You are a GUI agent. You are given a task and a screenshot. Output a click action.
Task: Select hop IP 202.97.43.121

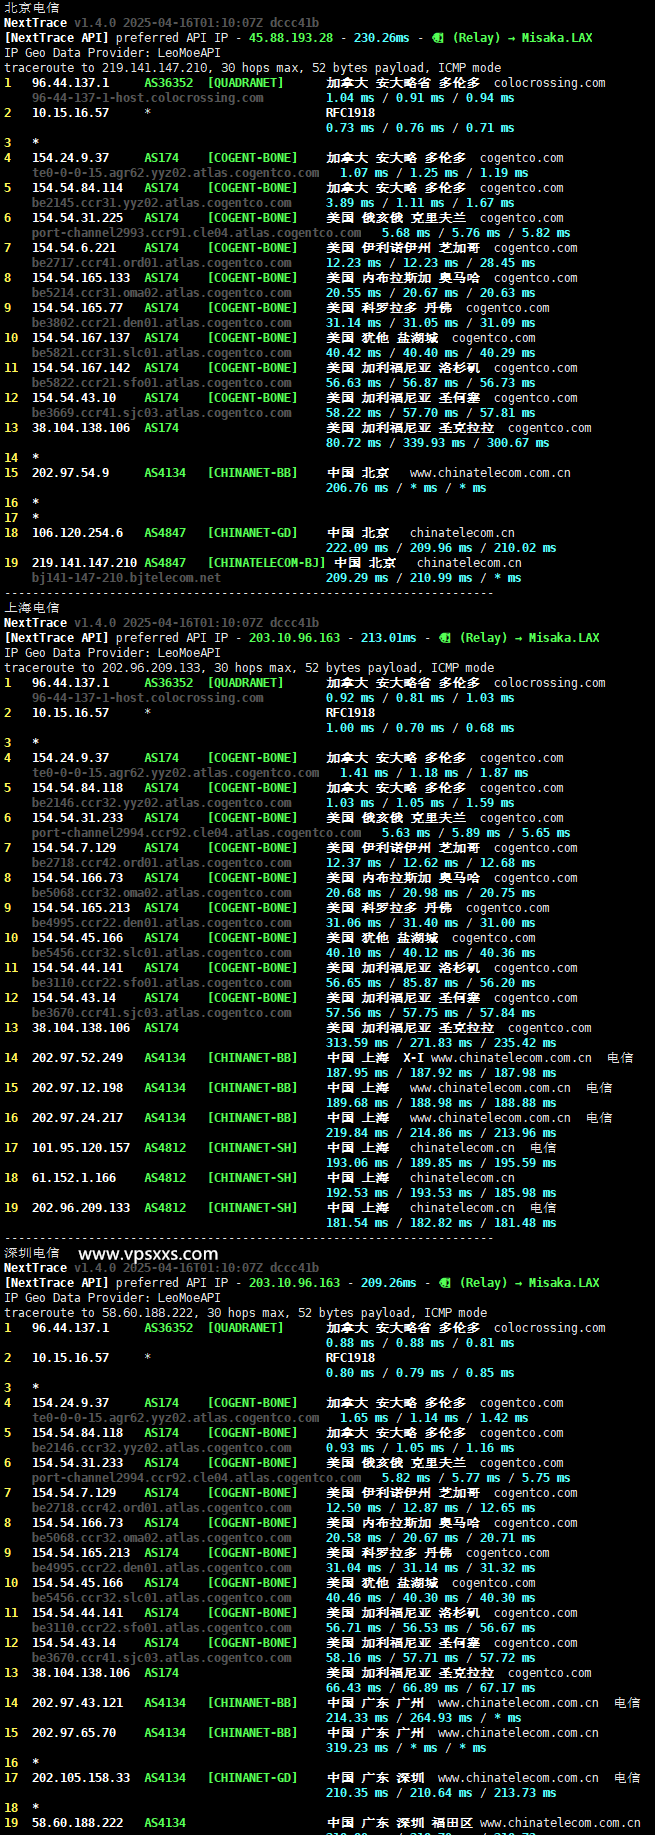pos(78,1702)
